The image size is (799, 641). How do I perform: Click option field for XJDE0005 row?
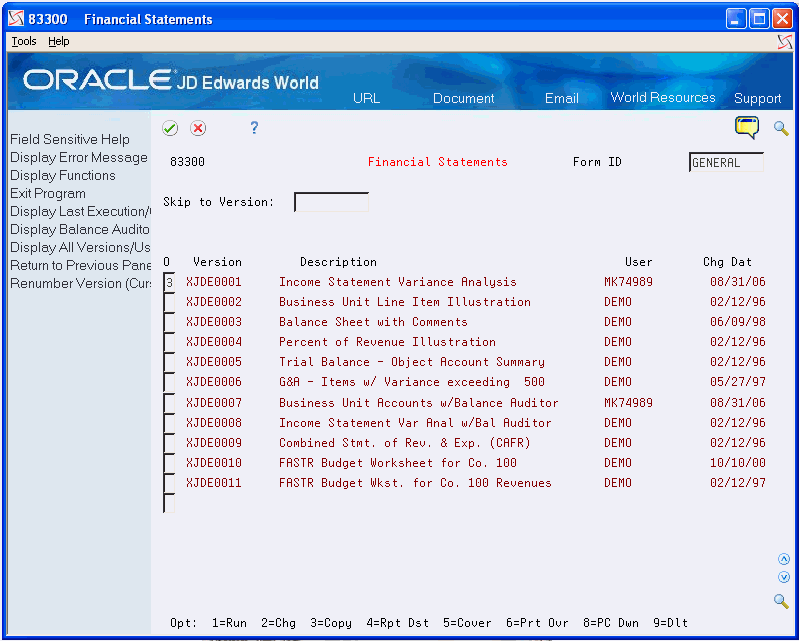coord(169,362)
